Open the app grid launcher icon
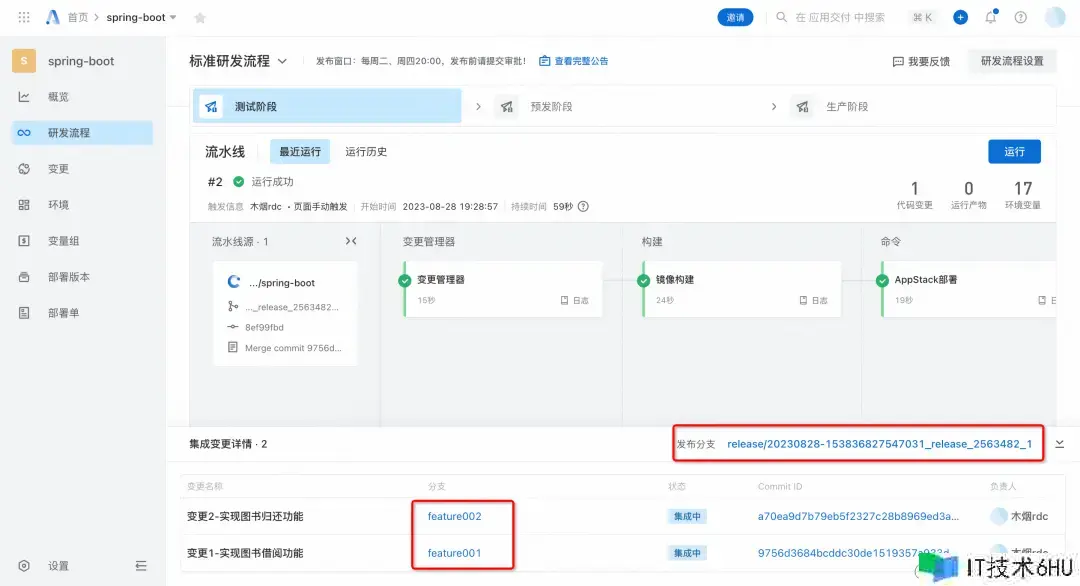The height and width of the screenshot is (586, 1080). point(24,17)
